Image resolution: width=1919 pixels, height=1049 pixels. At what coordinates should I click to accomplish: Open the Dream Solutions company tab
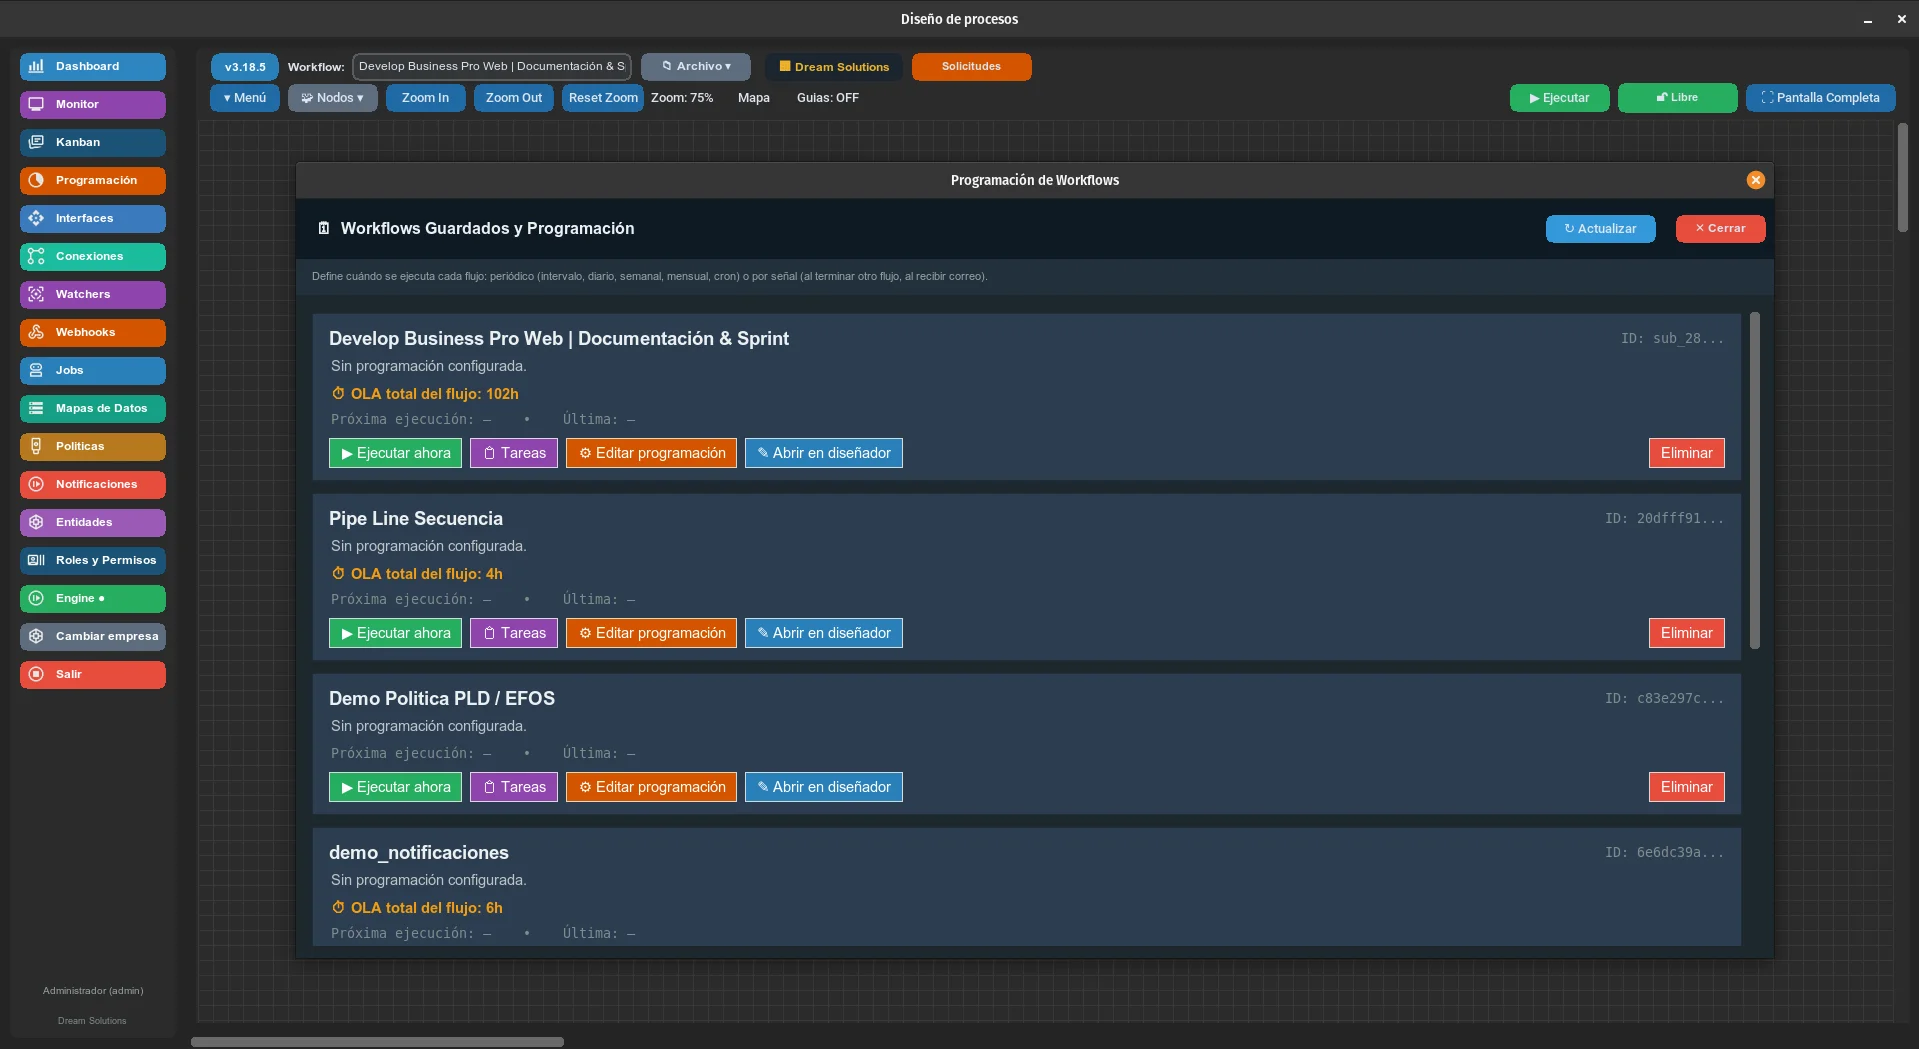pyautogui.click(x=834, y=67)
